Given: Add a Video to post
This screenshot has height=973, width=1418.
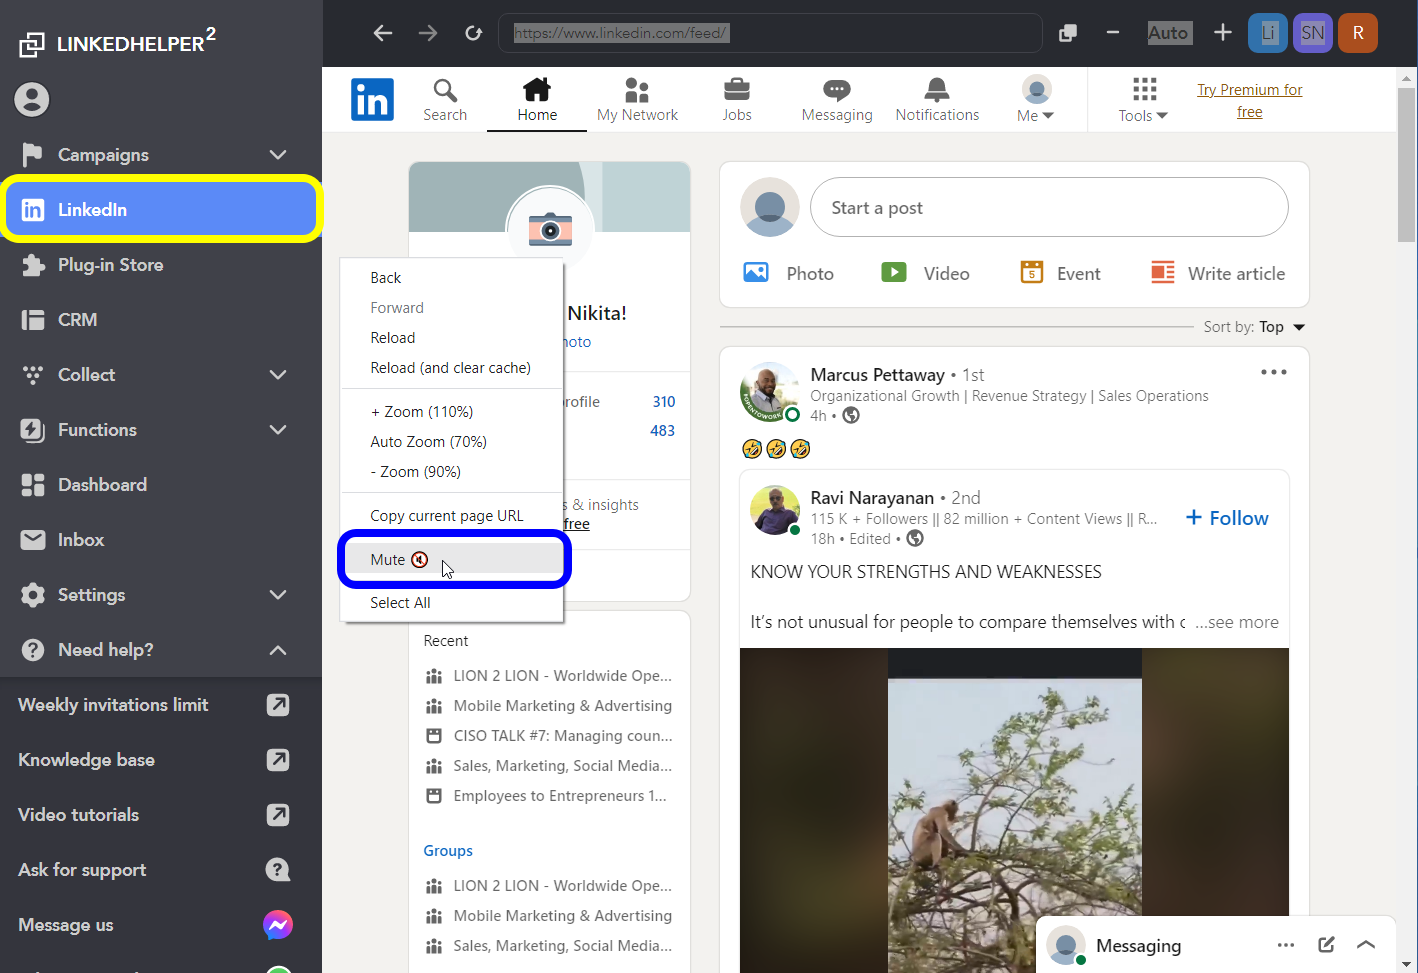Looking at the screenshot, I should coord(925,273).
